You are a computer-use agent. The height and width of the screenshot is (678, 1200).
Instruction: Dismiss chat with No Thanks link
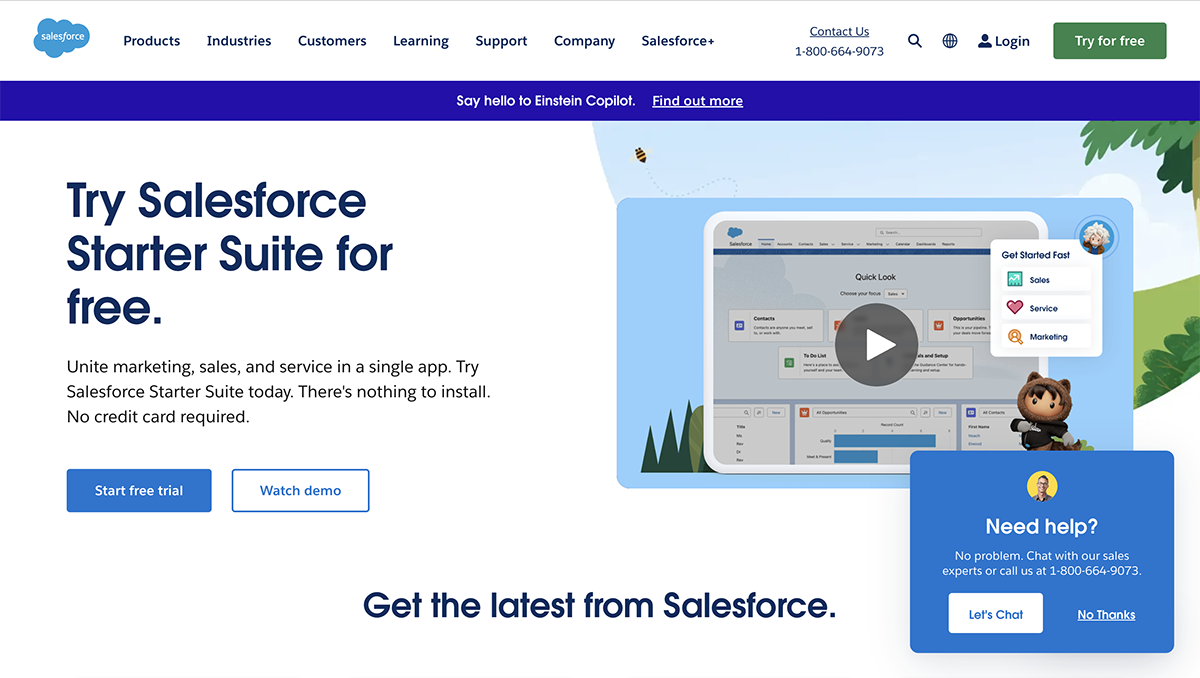(x=1106, y=615)
